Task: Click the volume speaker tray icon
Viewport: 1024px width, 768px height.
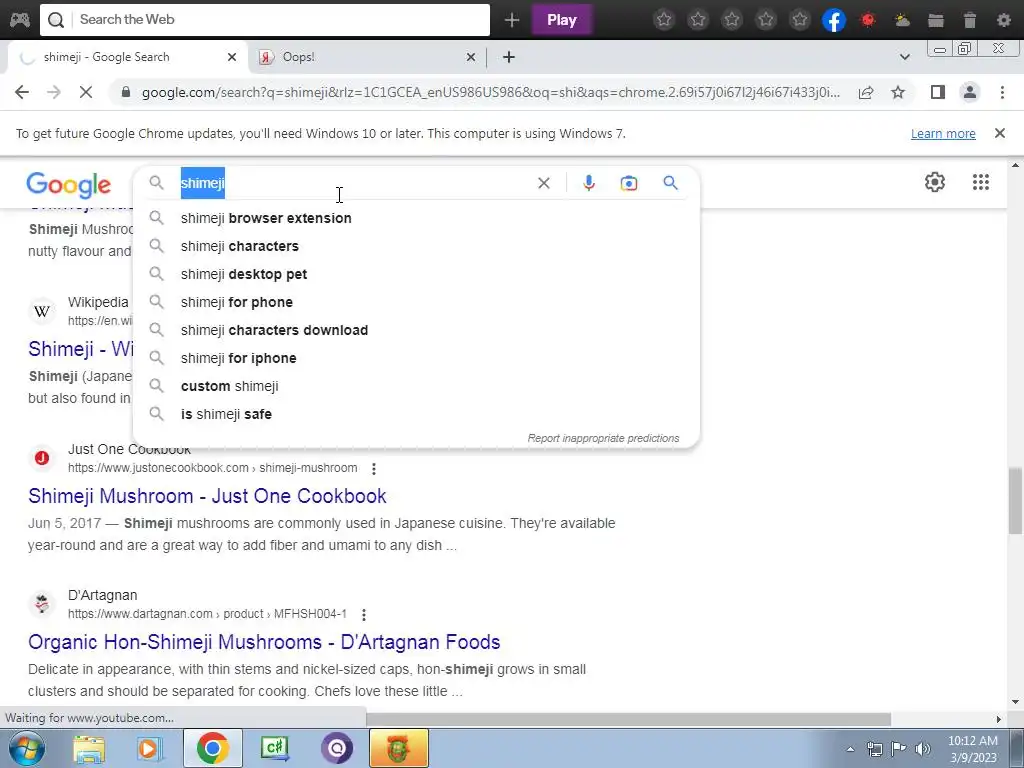Action: (922, 749)
